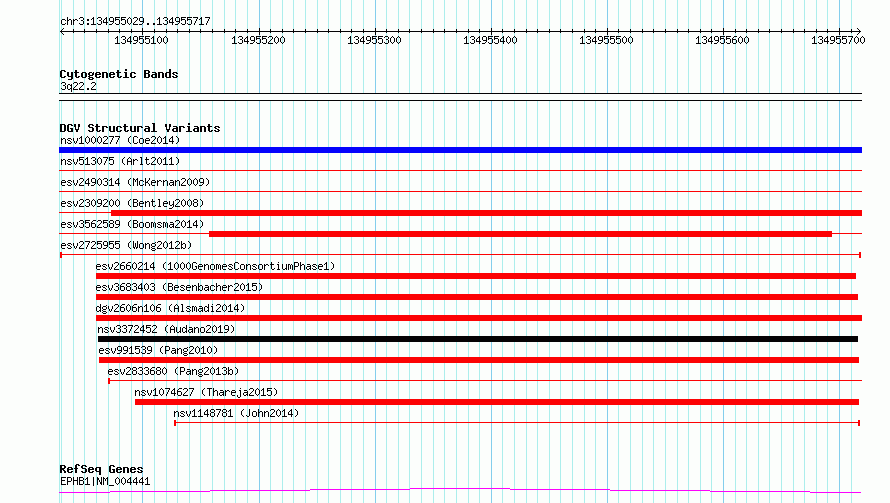This screenshot has height=503, width=890.
Task: Open the esv2725955 (Wong2012b) label
Action: click(126, 245)
